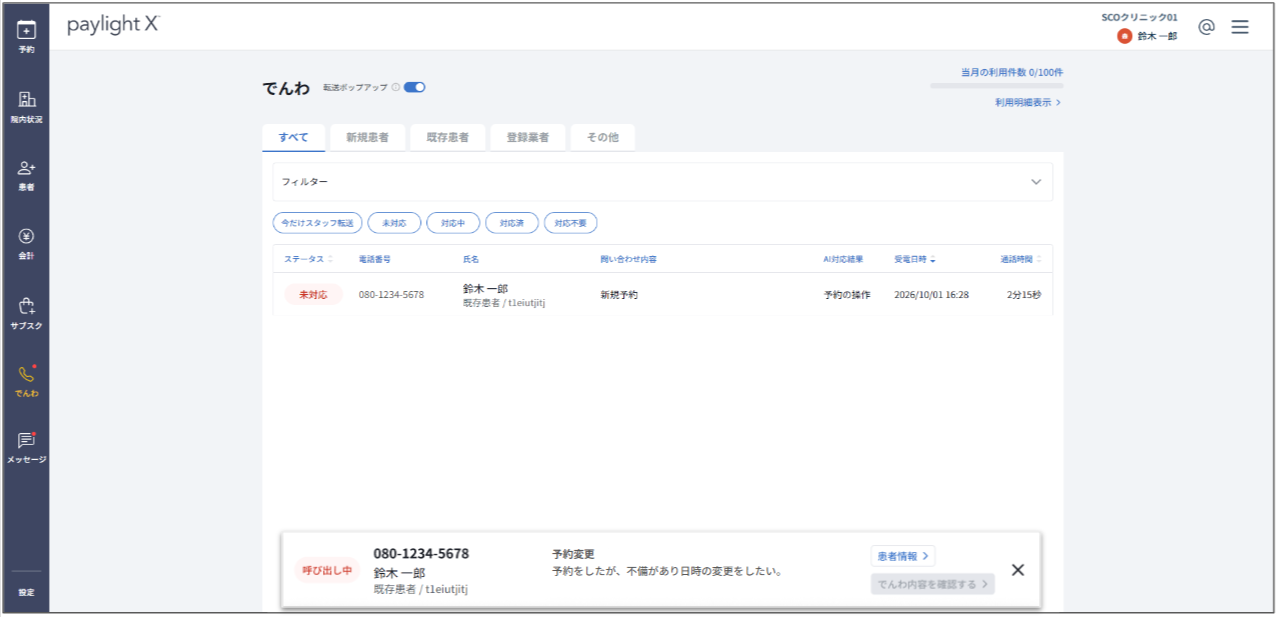Screen dimensions: 1279x617
Task: Open 院内状況 building icon in sidebar
Action: [x=26, y=100]
